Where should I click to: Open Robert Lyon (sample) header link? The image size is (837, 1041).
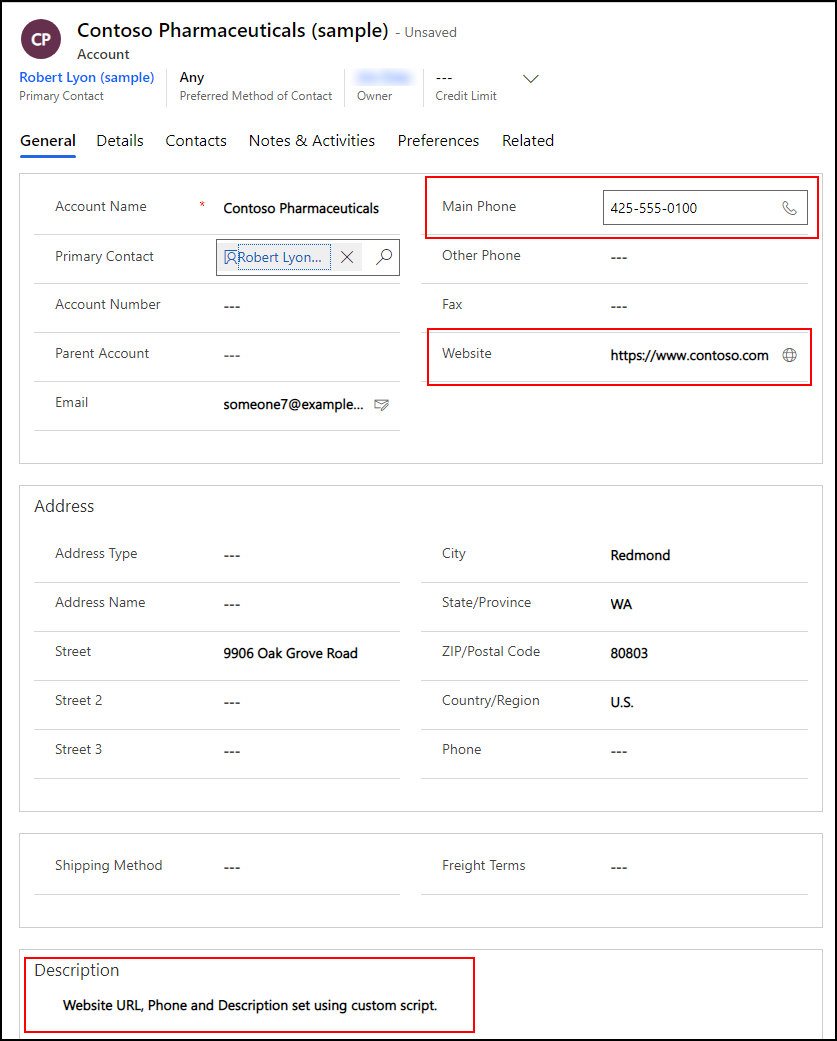point(87,77)
